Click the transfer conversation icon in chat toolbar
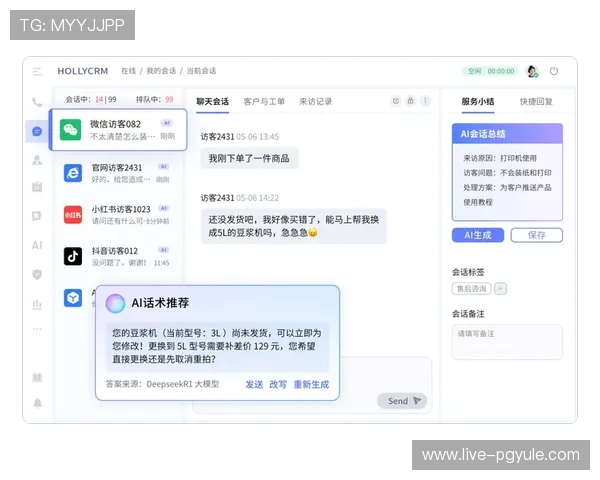Screen dimensions: 600x480 [x=396, y=101]
